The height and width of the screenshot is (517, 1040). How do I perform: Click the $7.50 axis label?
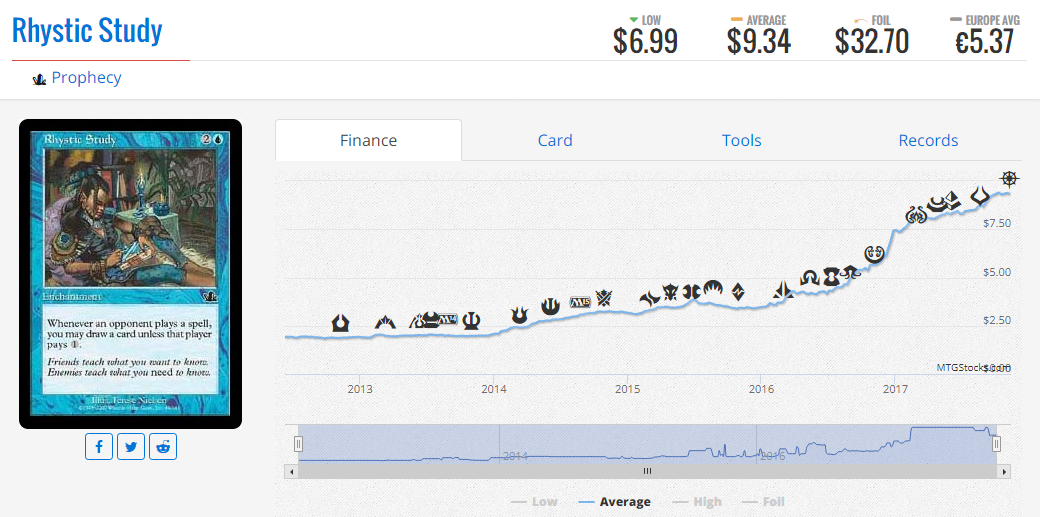pyautogui.click(x=997, y=223)
